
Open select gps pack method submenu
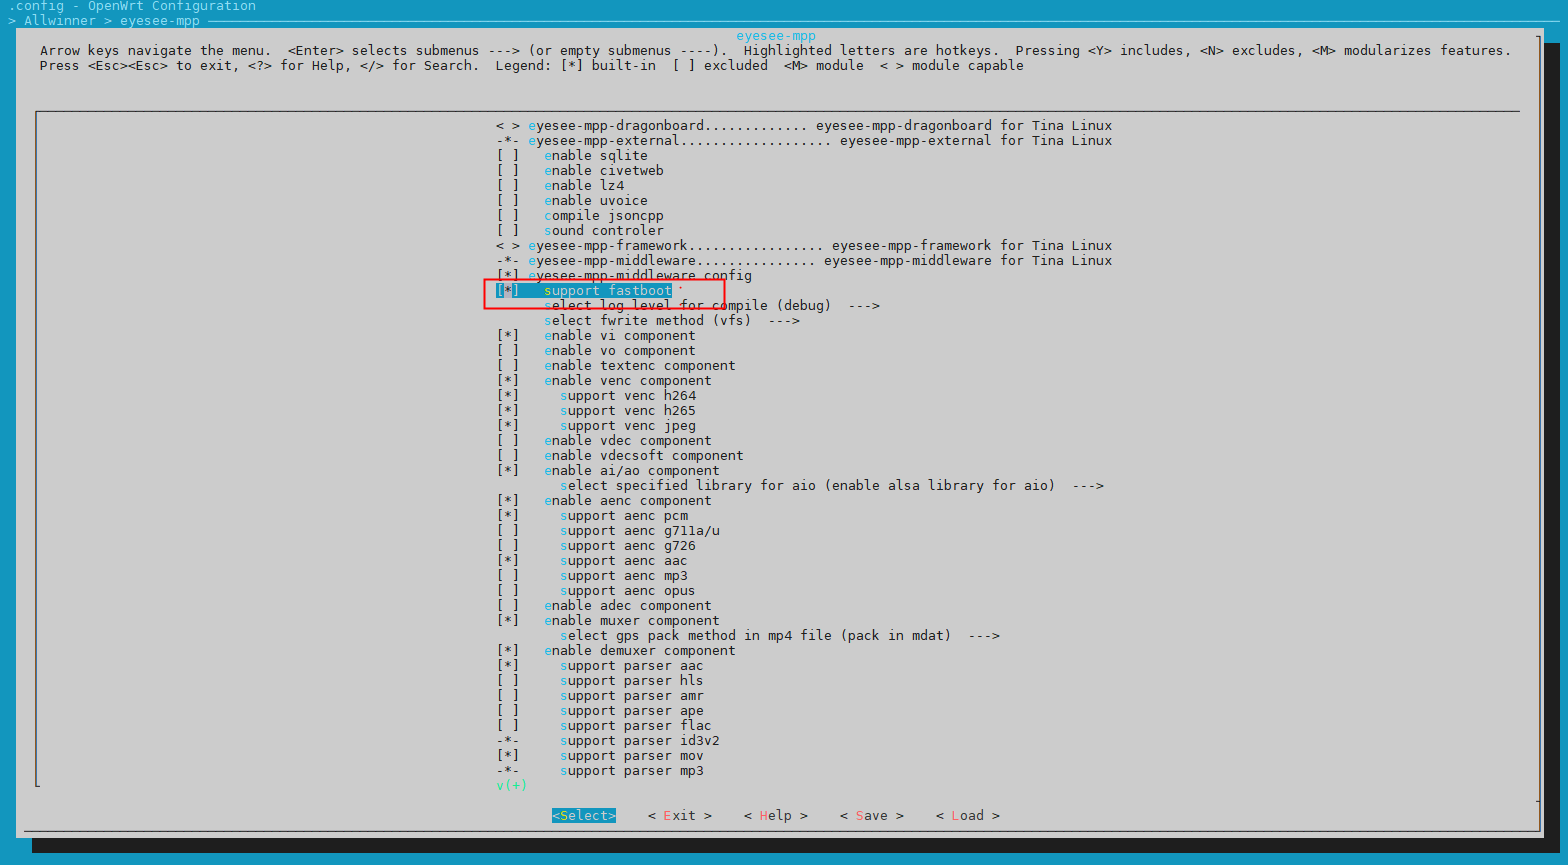click(780, 636)
